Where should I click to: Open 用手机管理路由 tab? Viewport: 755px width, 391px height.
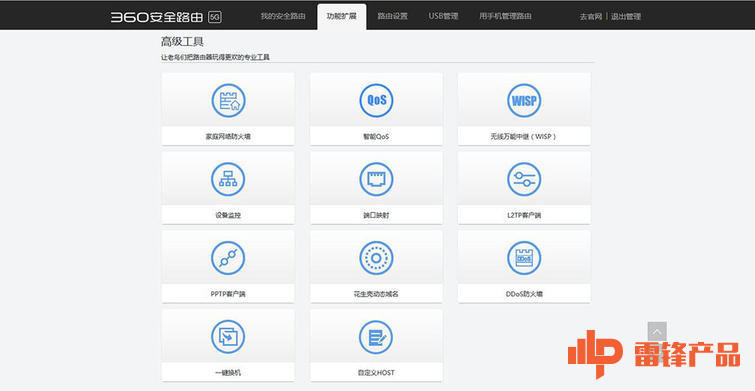pos(505,16)
